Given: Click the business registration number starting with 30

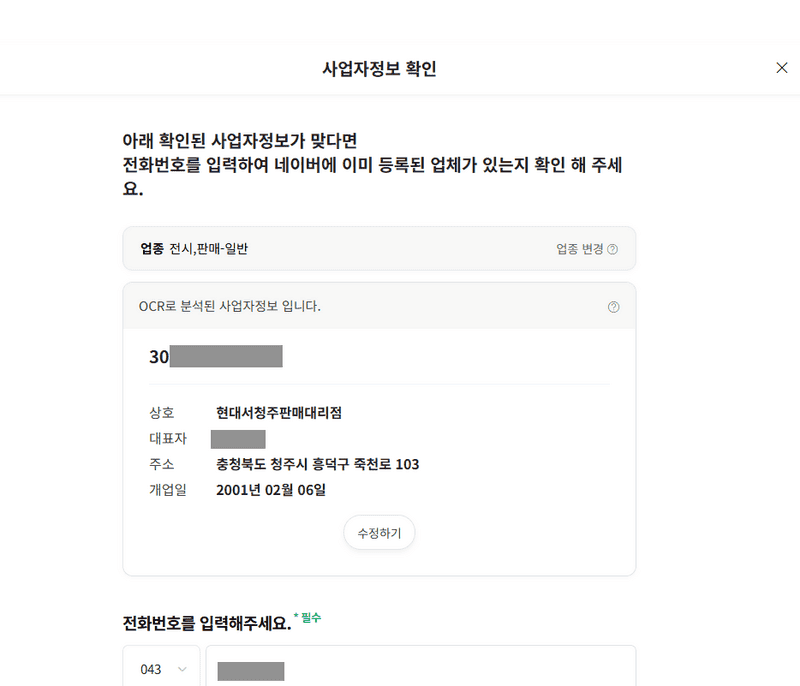Looking at the screenshot, I should click(x=215, y=356).
